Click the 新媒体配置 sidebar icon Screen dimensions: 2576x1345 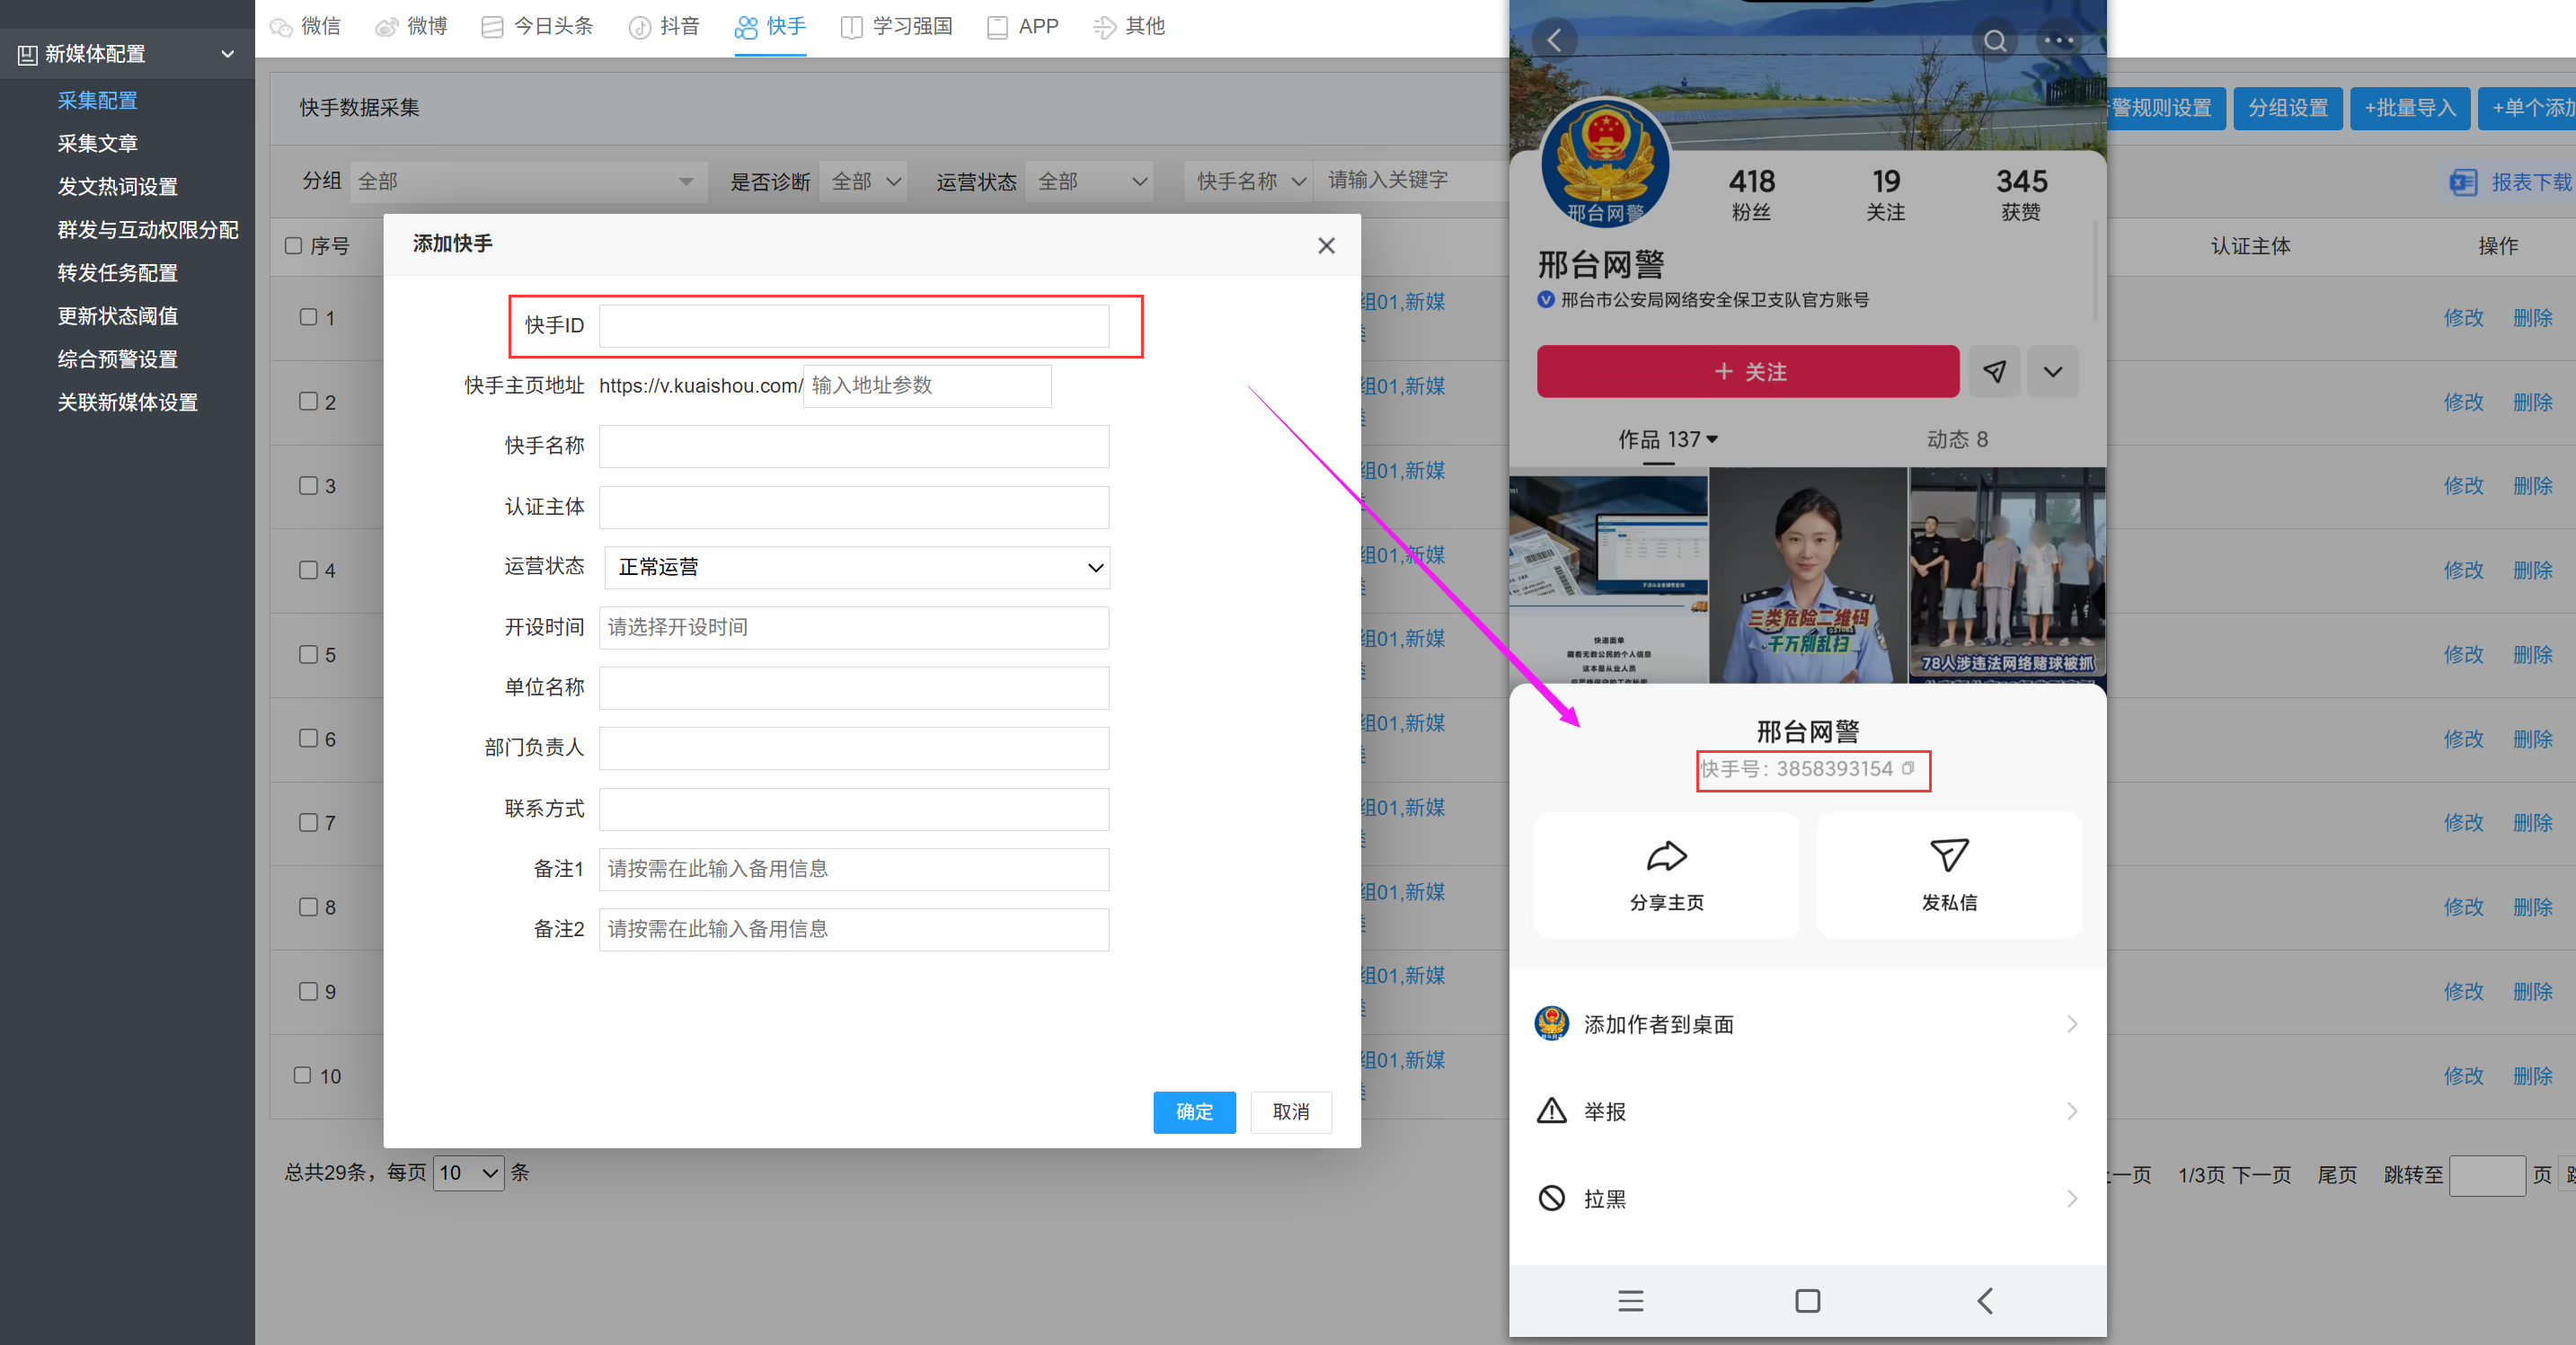pyautogui.click(x=27, y=54)
